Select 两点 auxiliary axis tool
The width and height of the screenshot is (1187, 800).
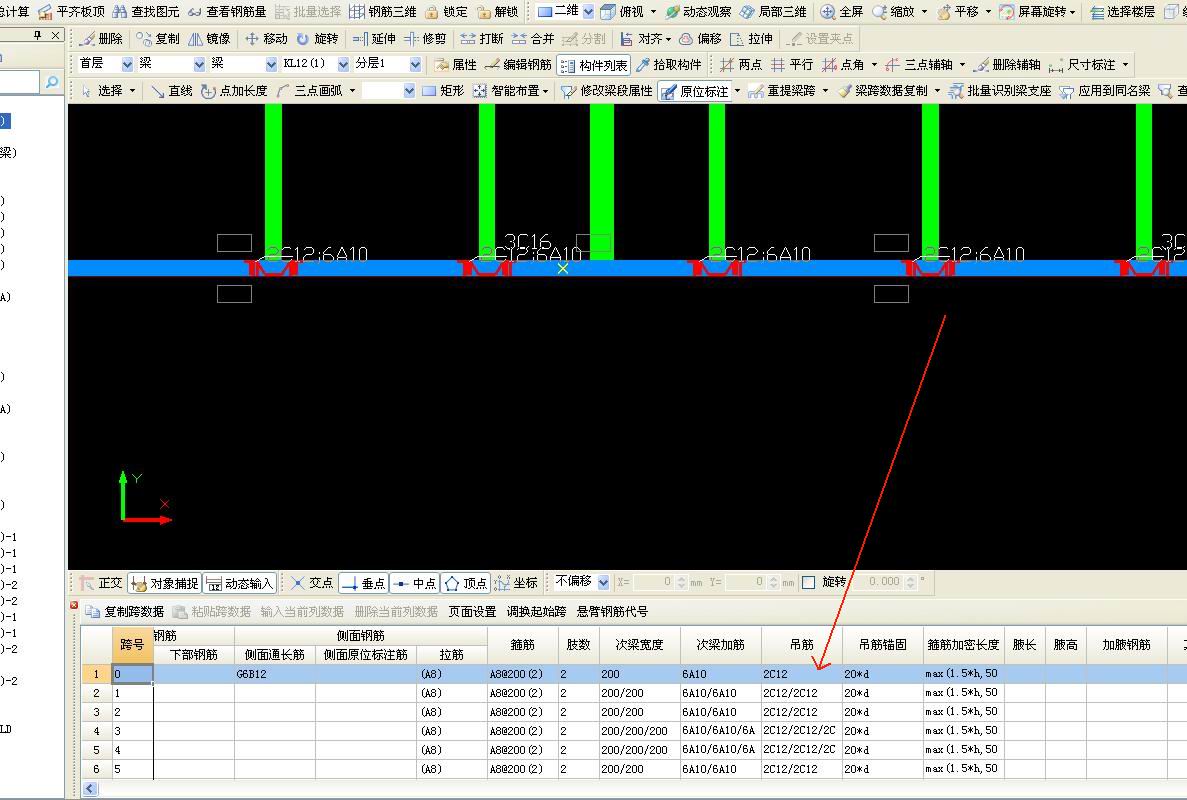click(741, 65)
